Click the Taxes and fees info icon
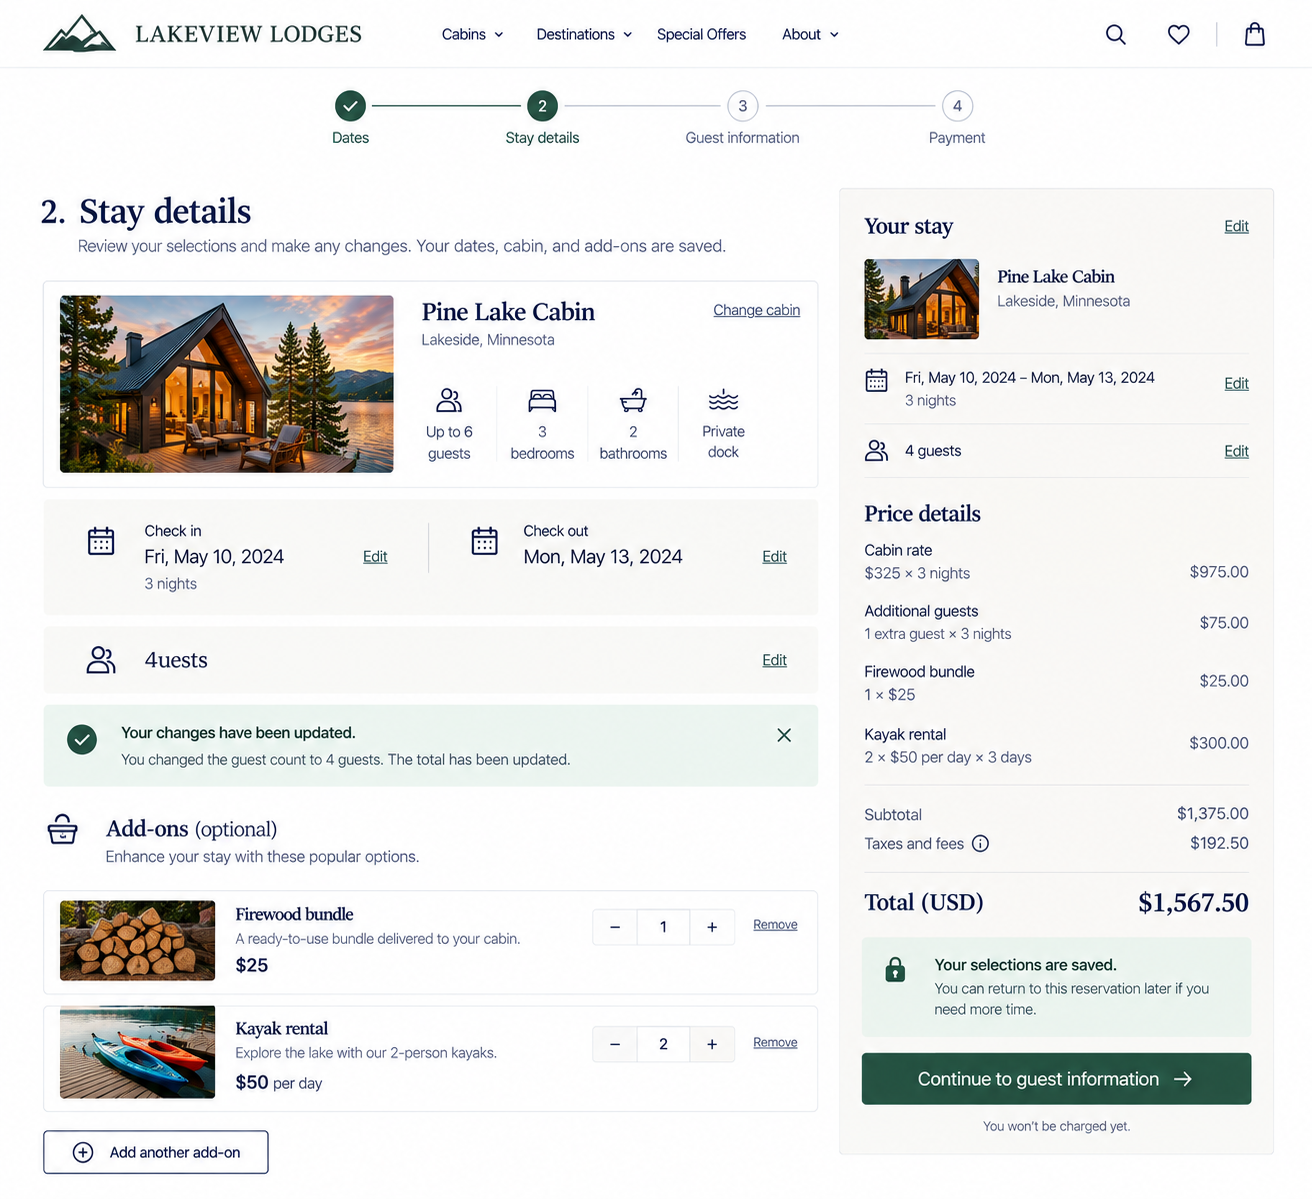This screenshot has width=1312, height=1199. tap(981, 843)
